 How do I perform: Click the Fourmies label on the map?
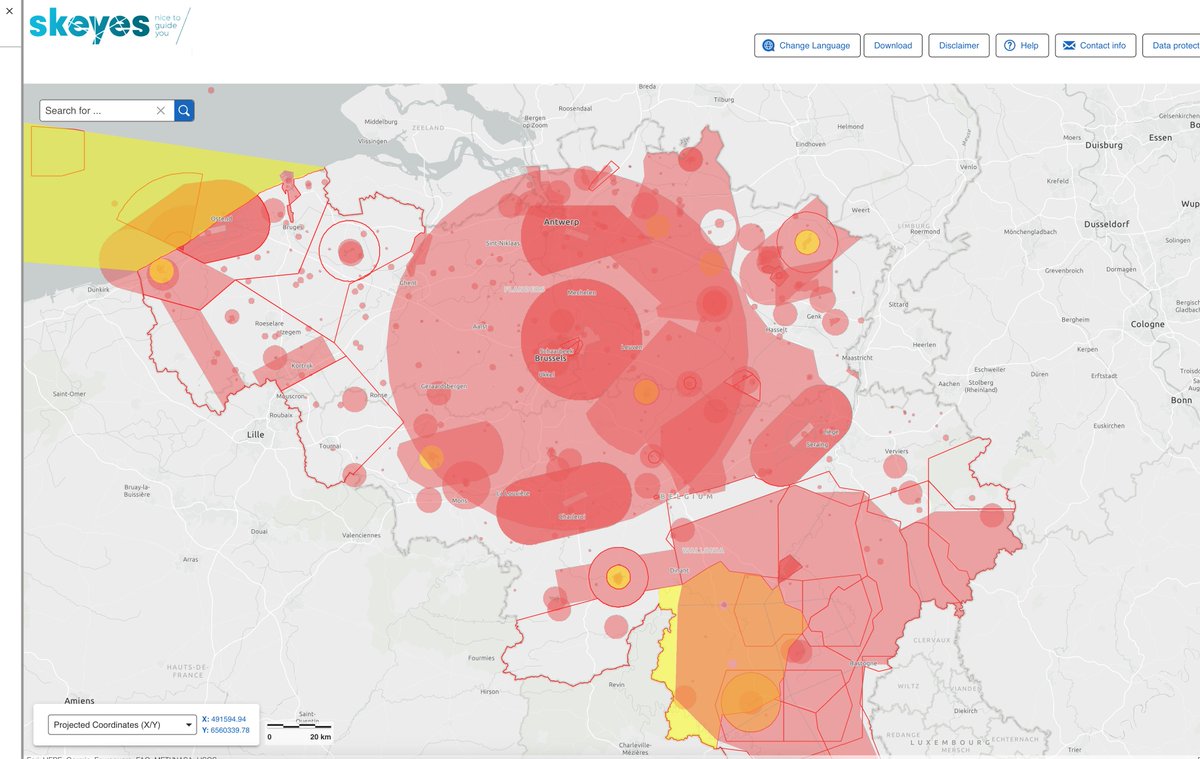[481, 658]
